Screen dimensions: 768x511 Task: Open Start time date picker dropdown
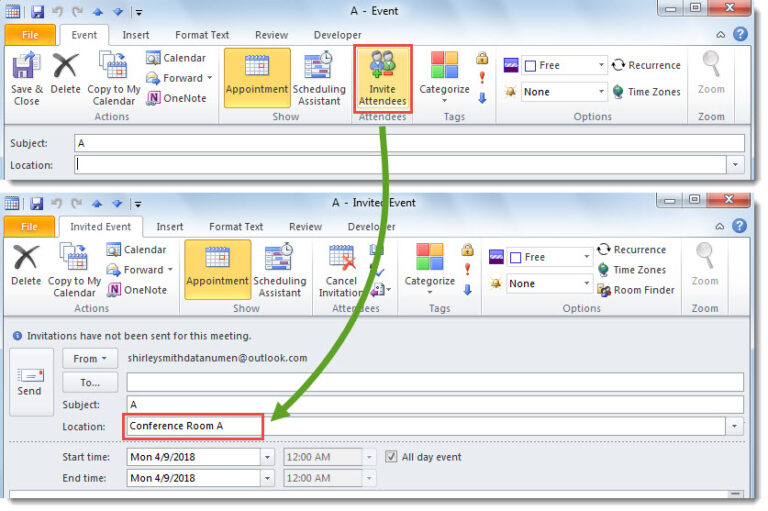267,457
